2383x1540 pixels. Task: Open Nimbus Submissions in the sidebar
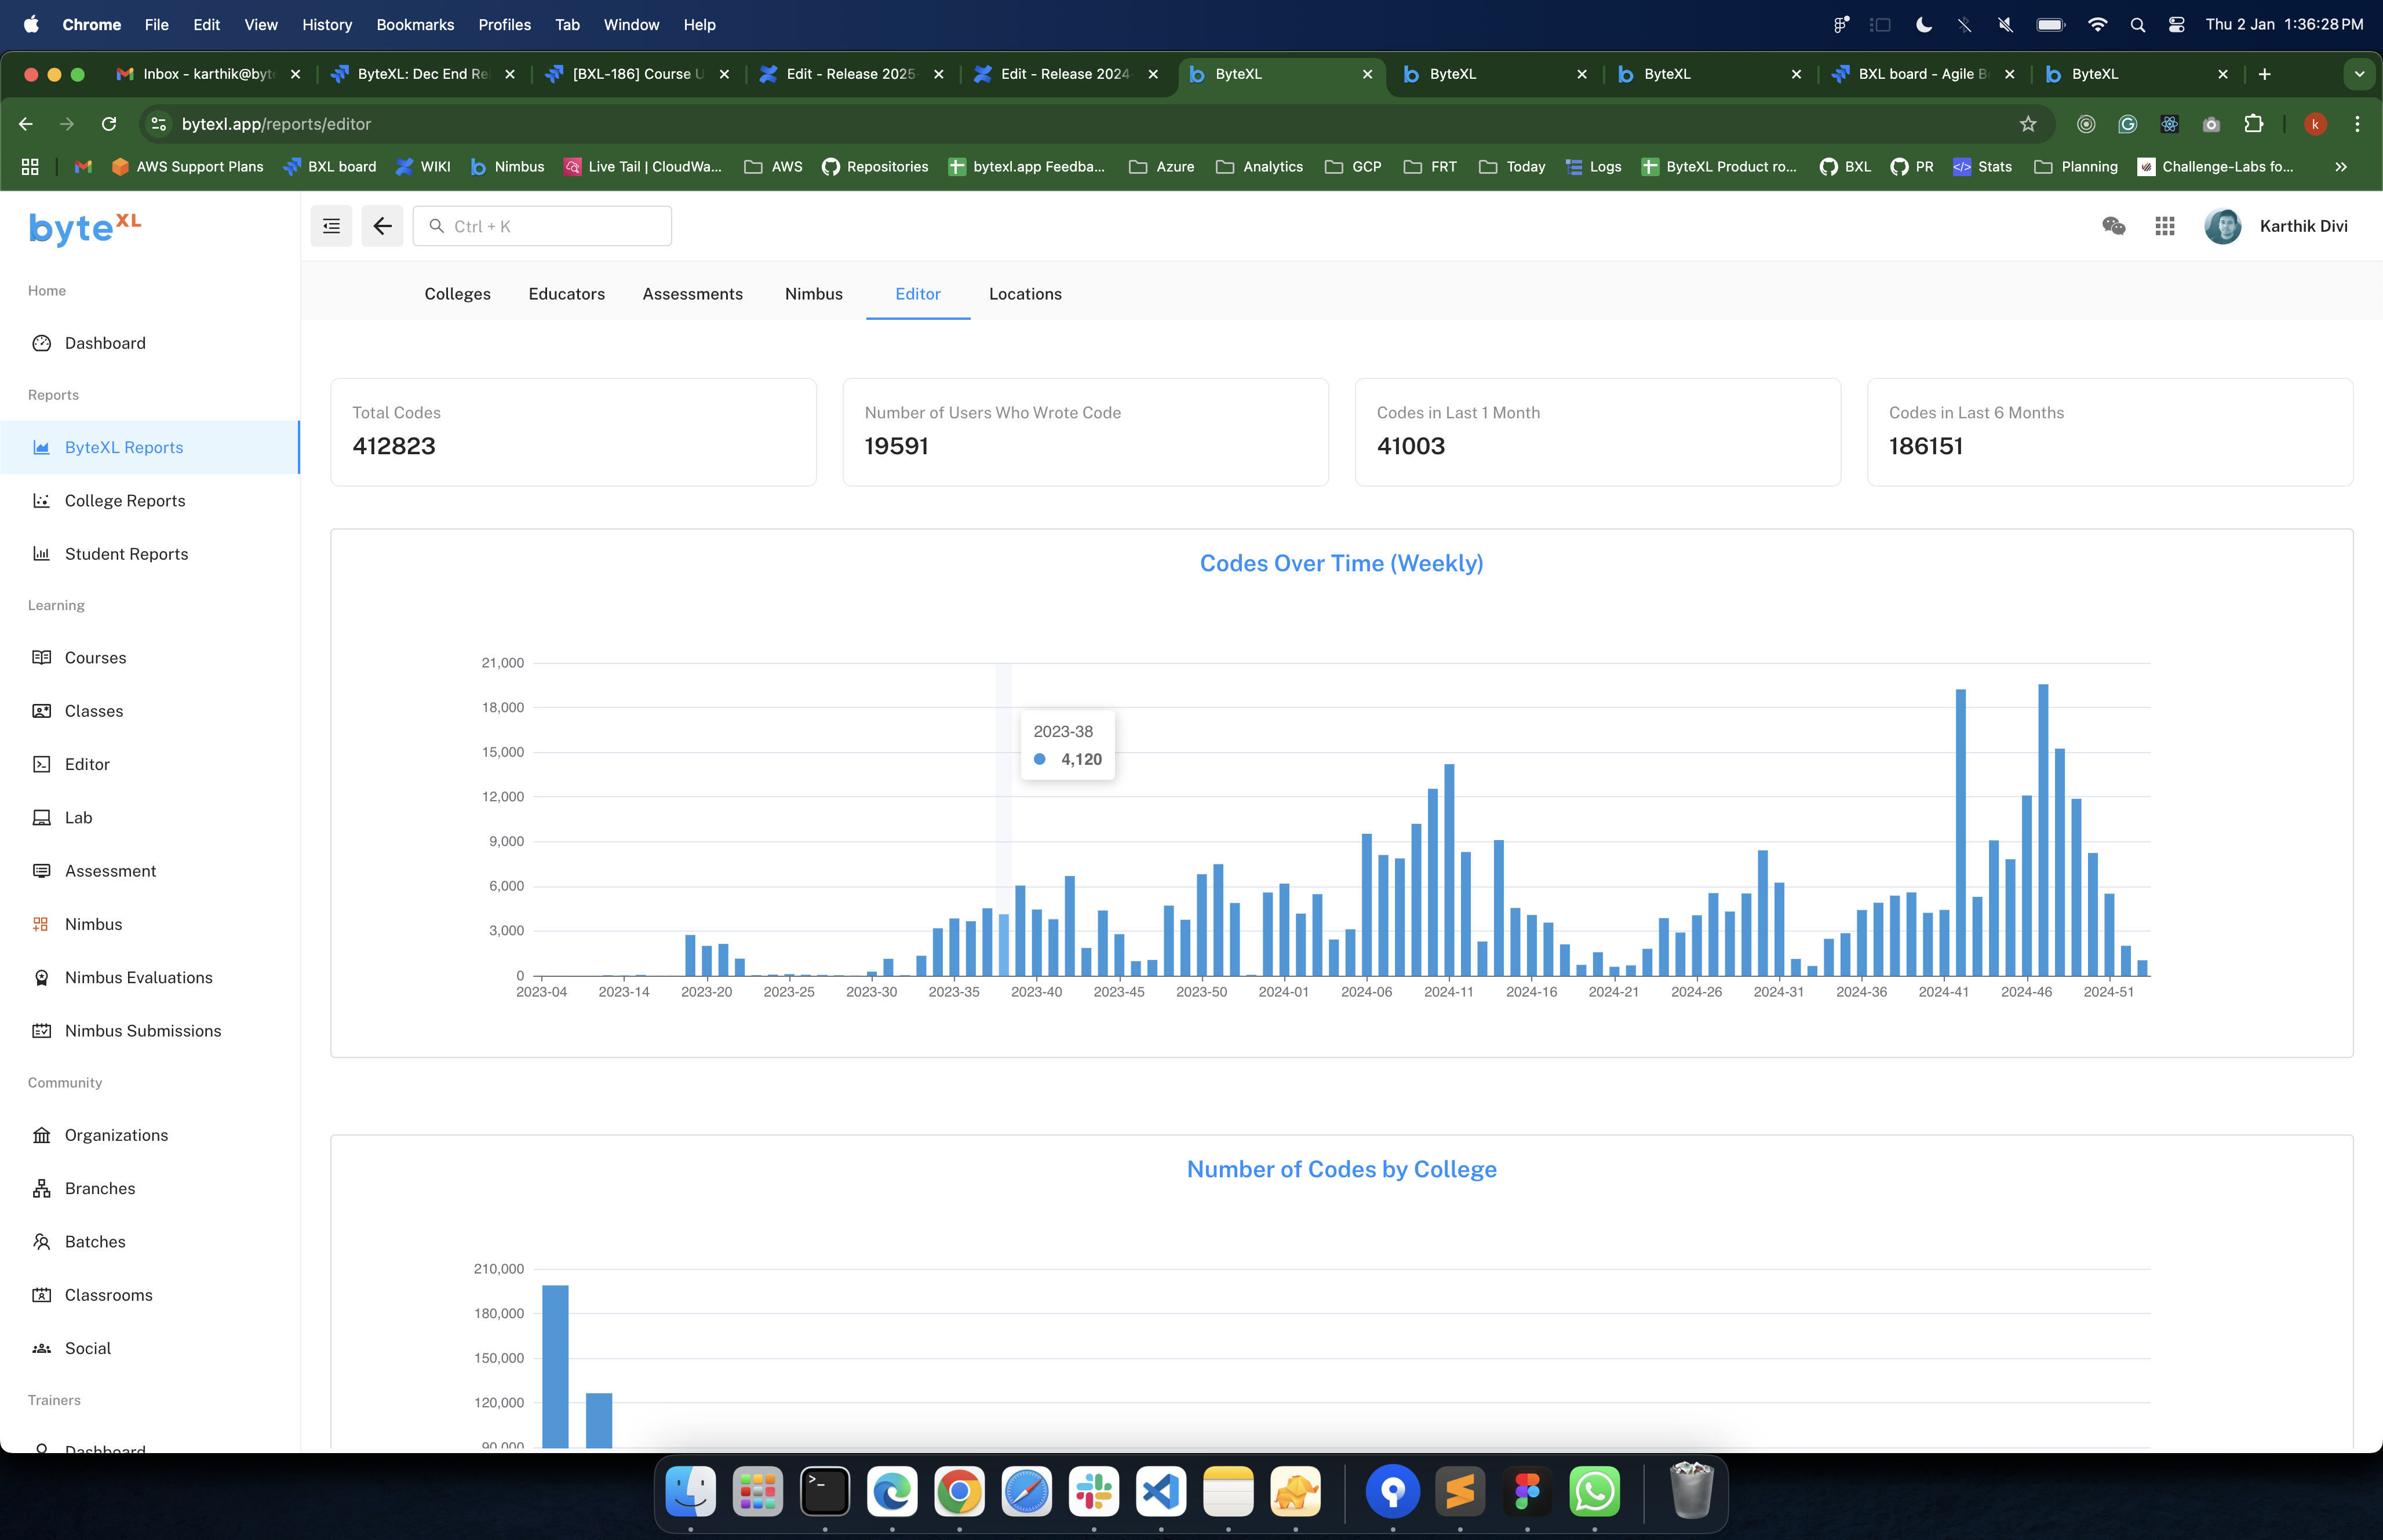click(x=142, y=1031)
